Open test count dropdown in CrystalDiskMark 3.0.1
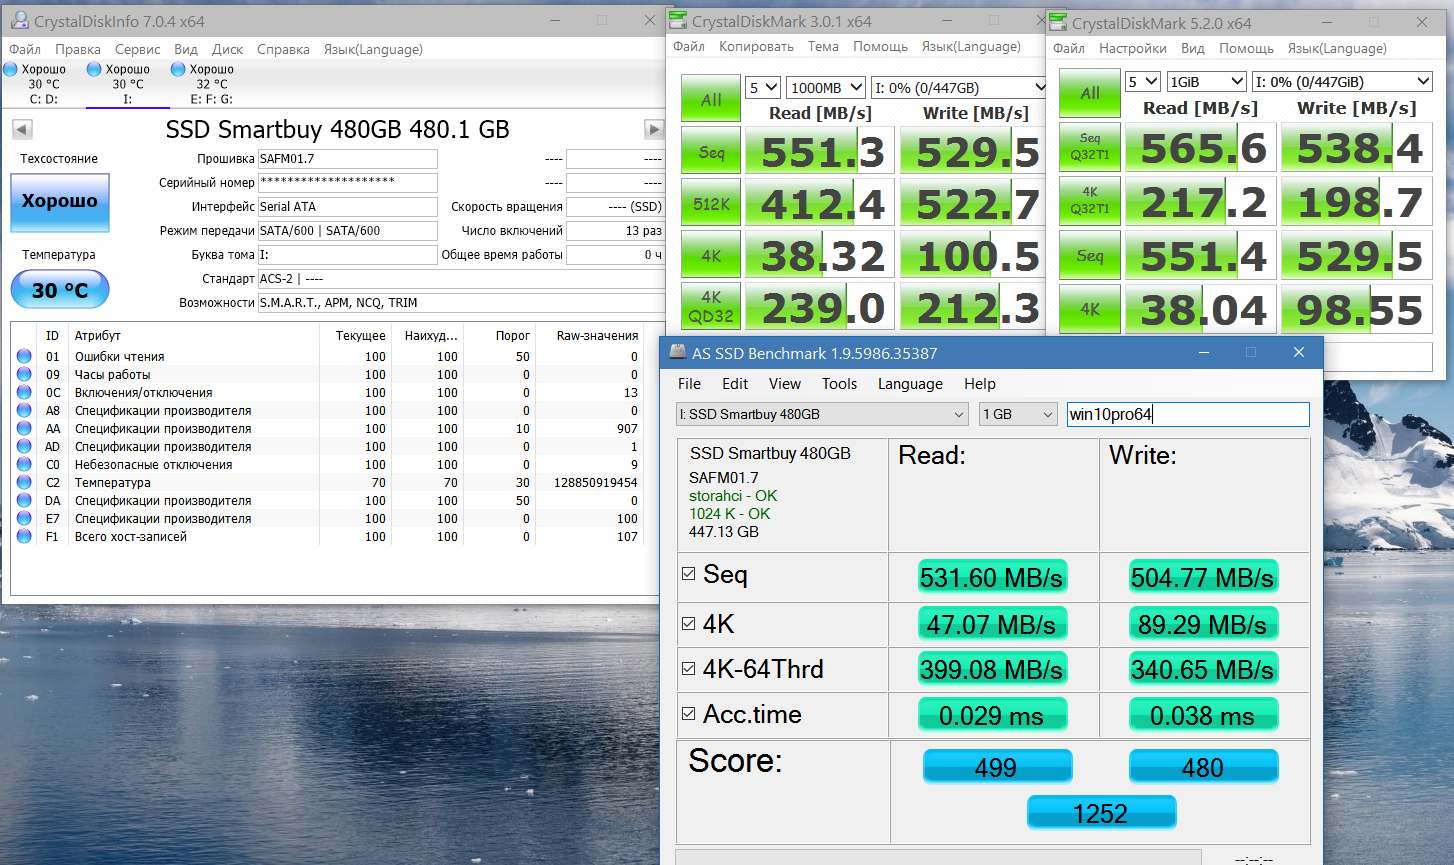 [x=763, y=88]
